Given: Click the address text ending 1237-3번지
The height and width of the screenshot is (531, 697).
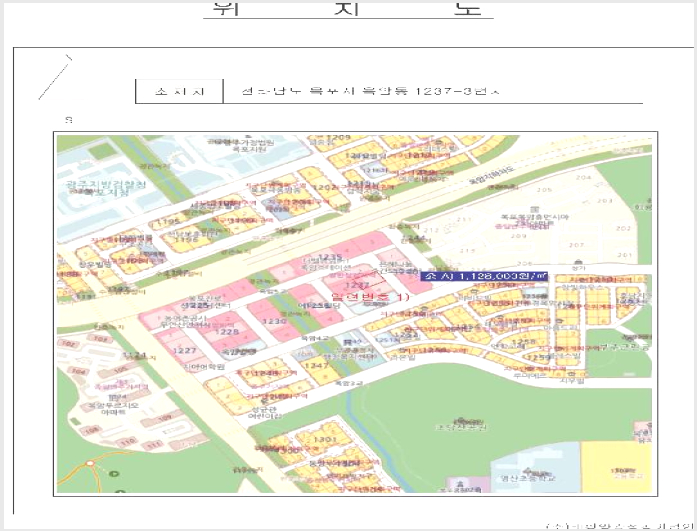Looking at the screenshot, I should tap(370, 91).
